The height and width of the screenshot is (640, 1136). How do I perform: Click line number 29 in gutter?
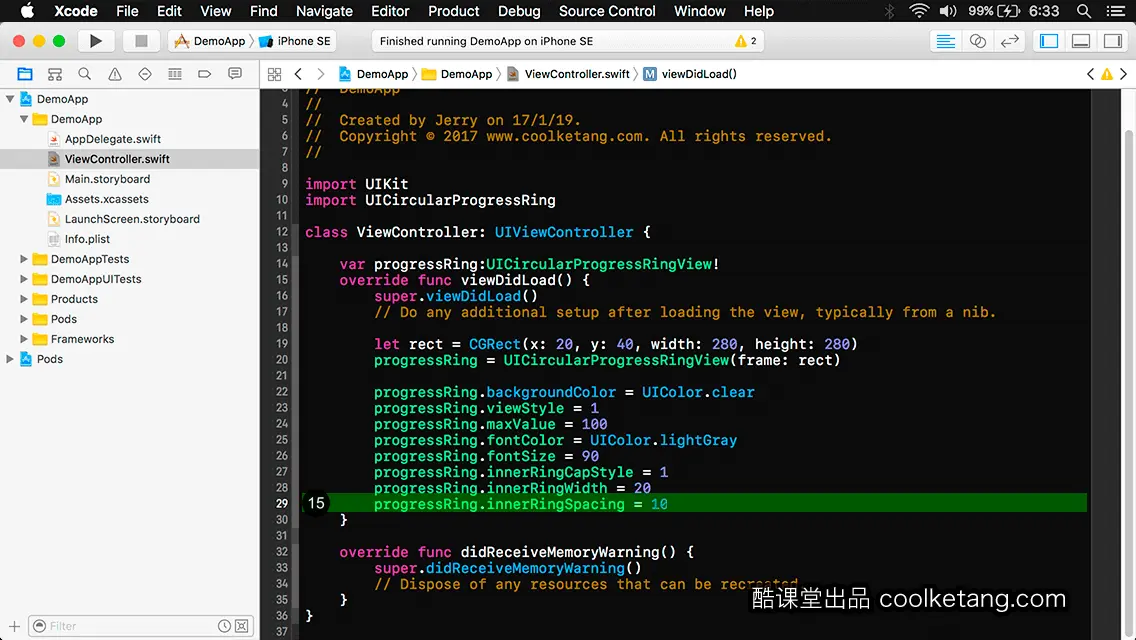[282, 504]
